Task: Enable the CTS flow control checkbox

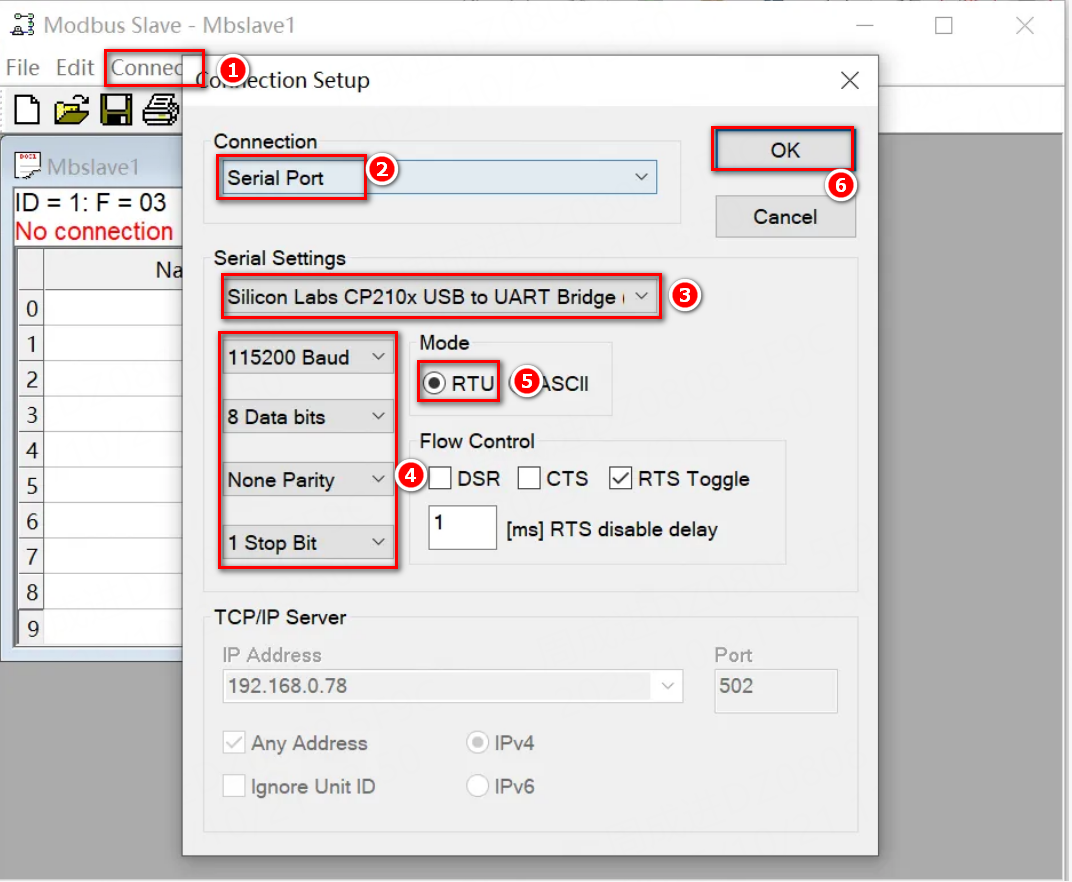Action: (529, 479)
